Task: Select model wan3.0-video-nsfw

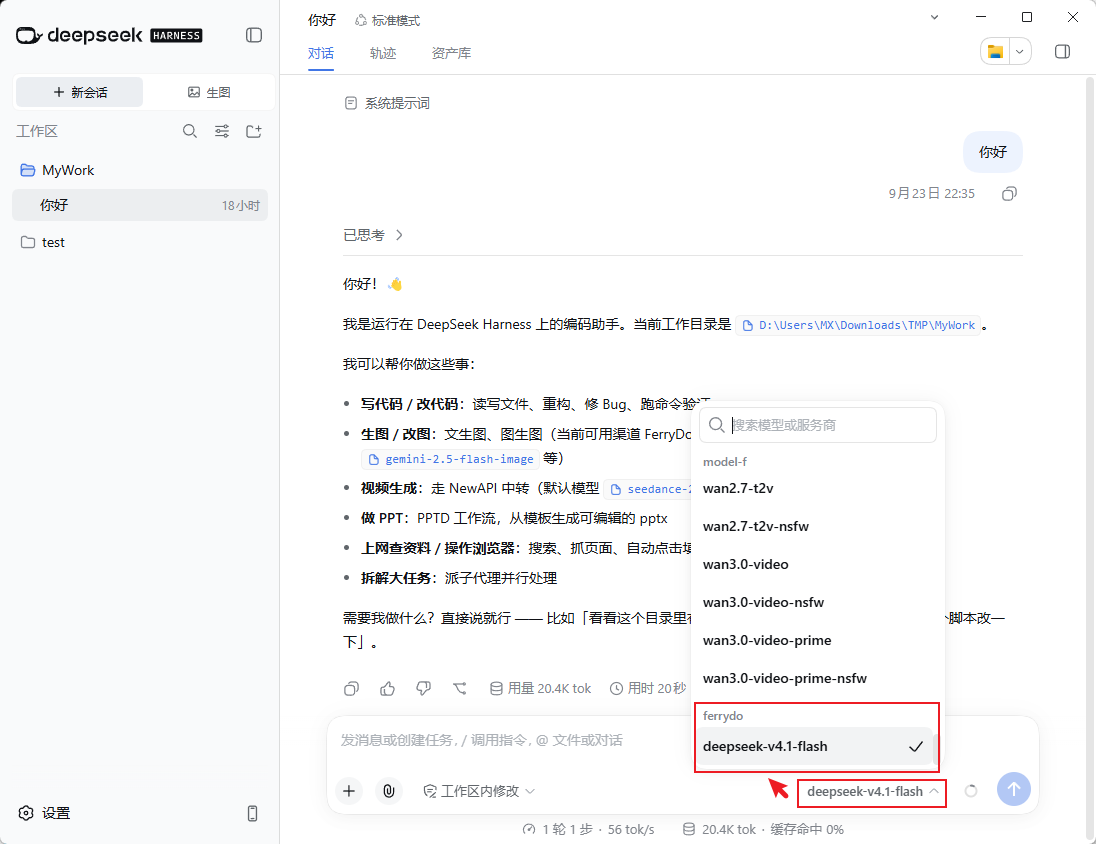Action: tap(818, 602)
